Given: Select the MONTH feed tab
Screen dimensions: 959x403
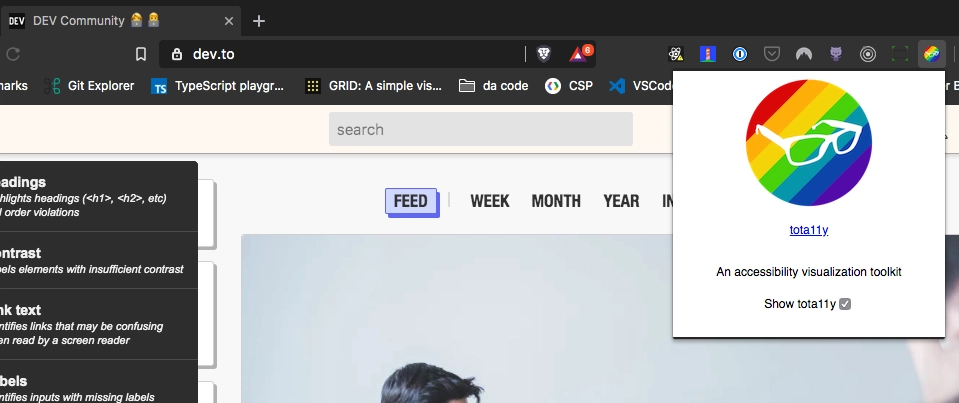Looking at the screenshot, I should 556,201.
